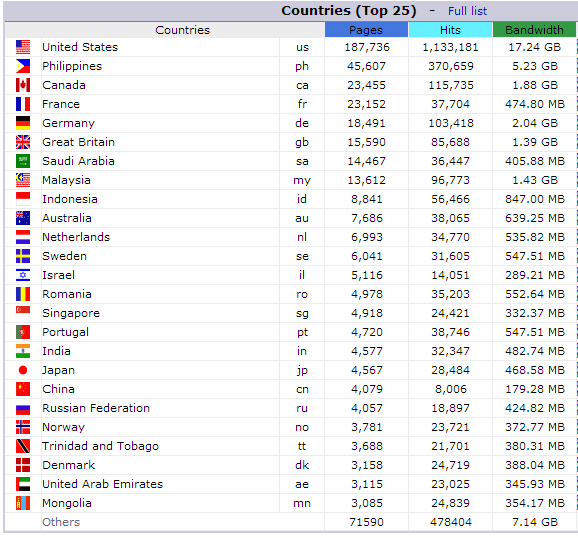578x538 pixels.
Task: Select the Sweden flag icon
Action: click(x=23, y=256)
